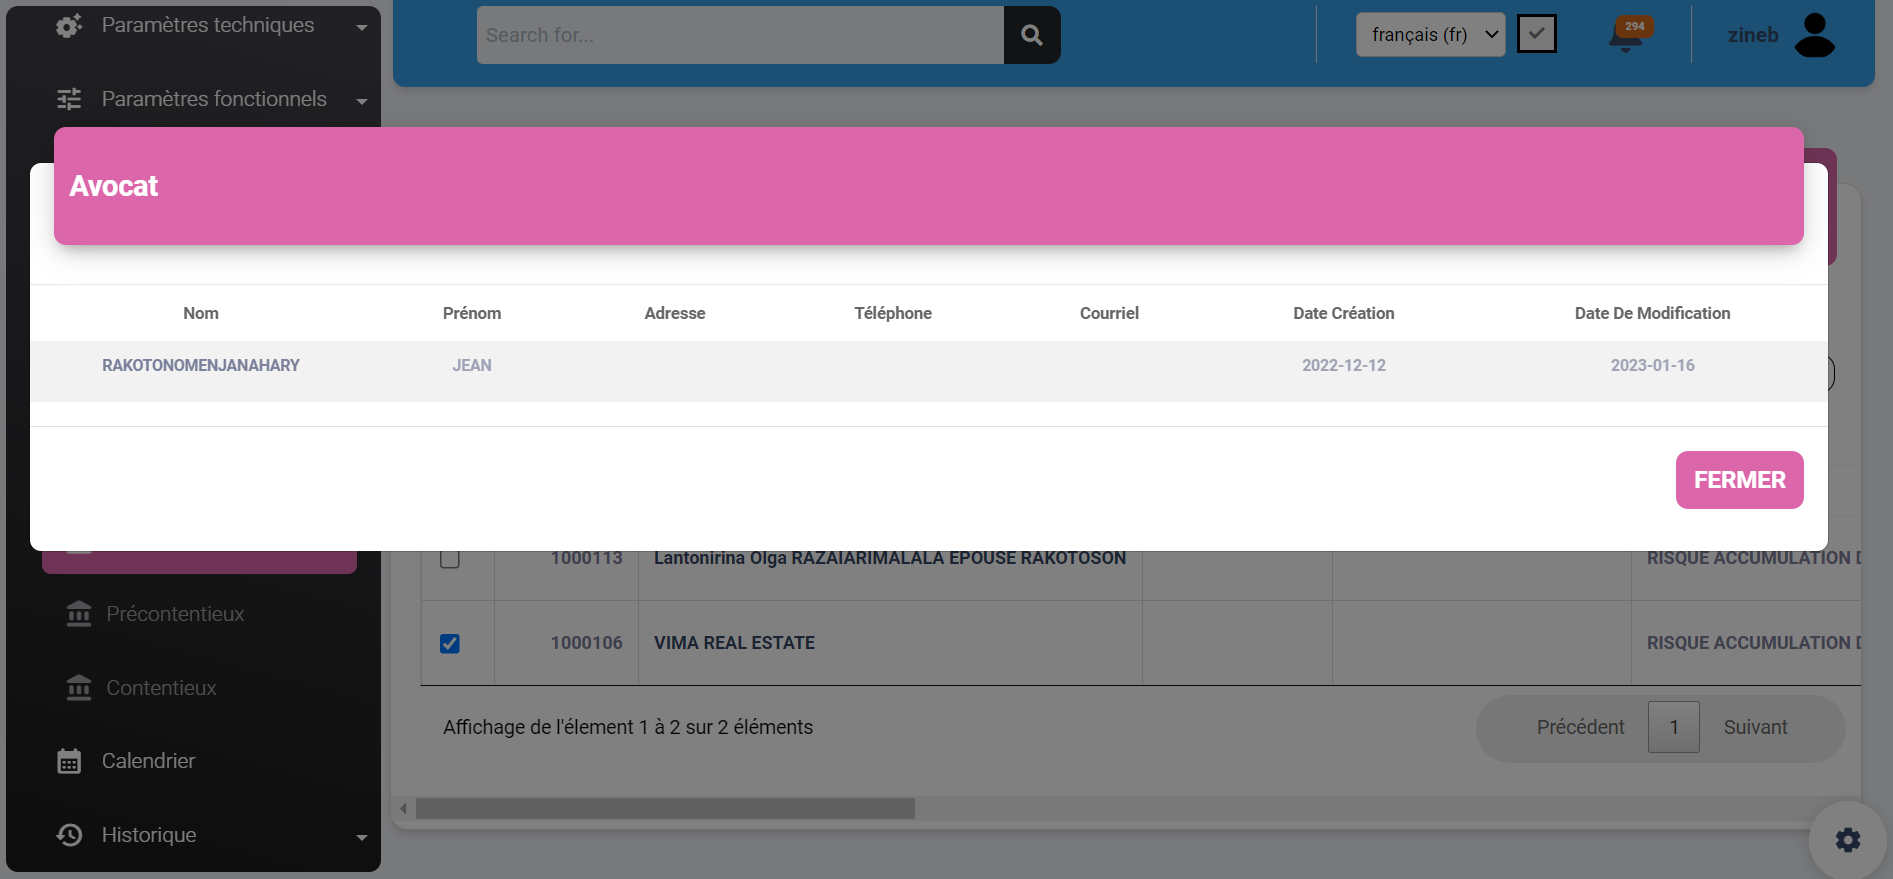Click the zineb user avatar icon

click(x=1814, y=35)
